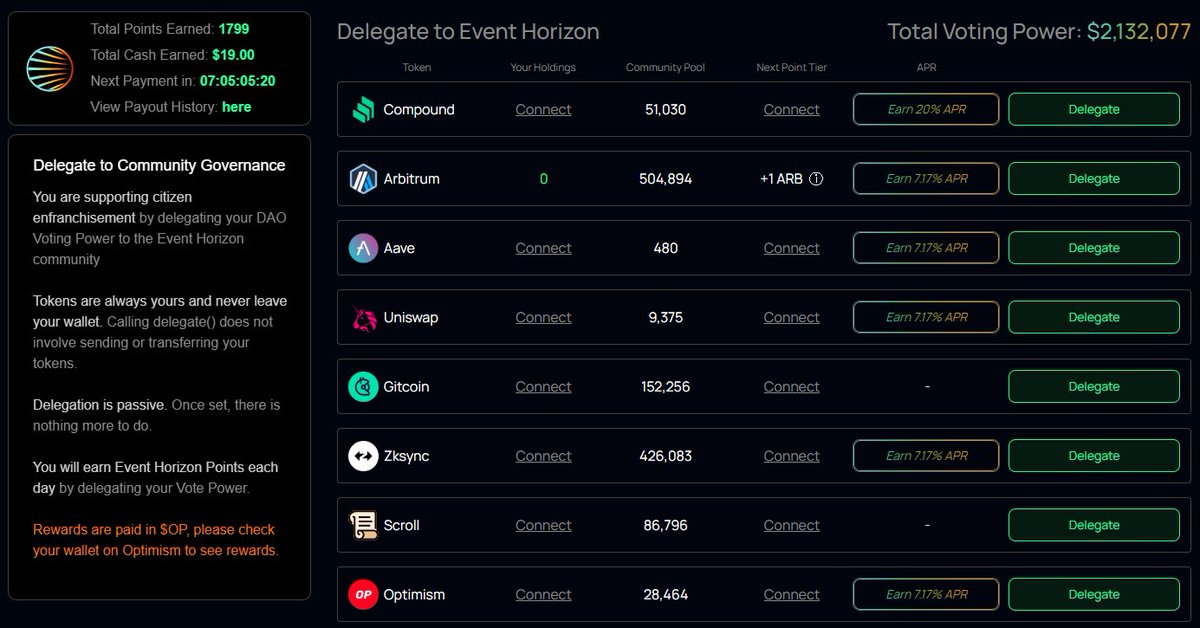Connect in Scroll Next Point Tier column
Screen dimensions: 1200x628
tap(791, 525)
